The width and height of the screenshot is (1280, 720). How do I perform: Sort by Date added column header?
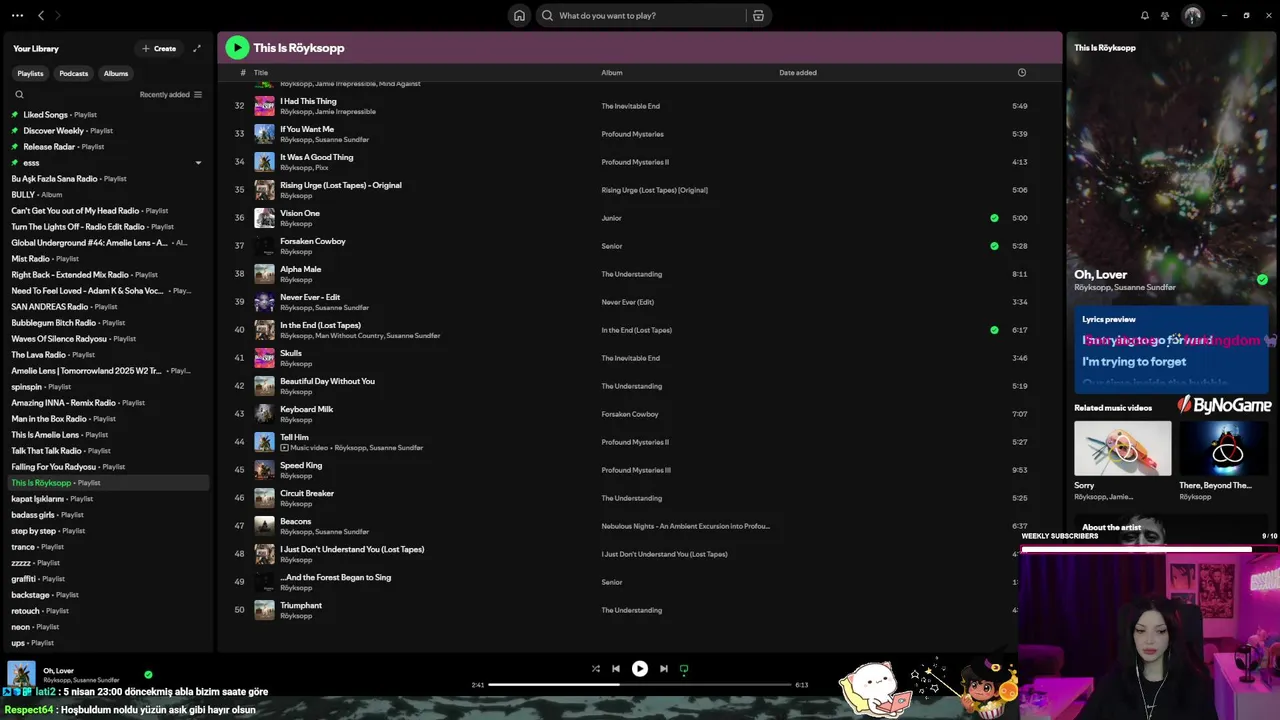pos(798,72)
